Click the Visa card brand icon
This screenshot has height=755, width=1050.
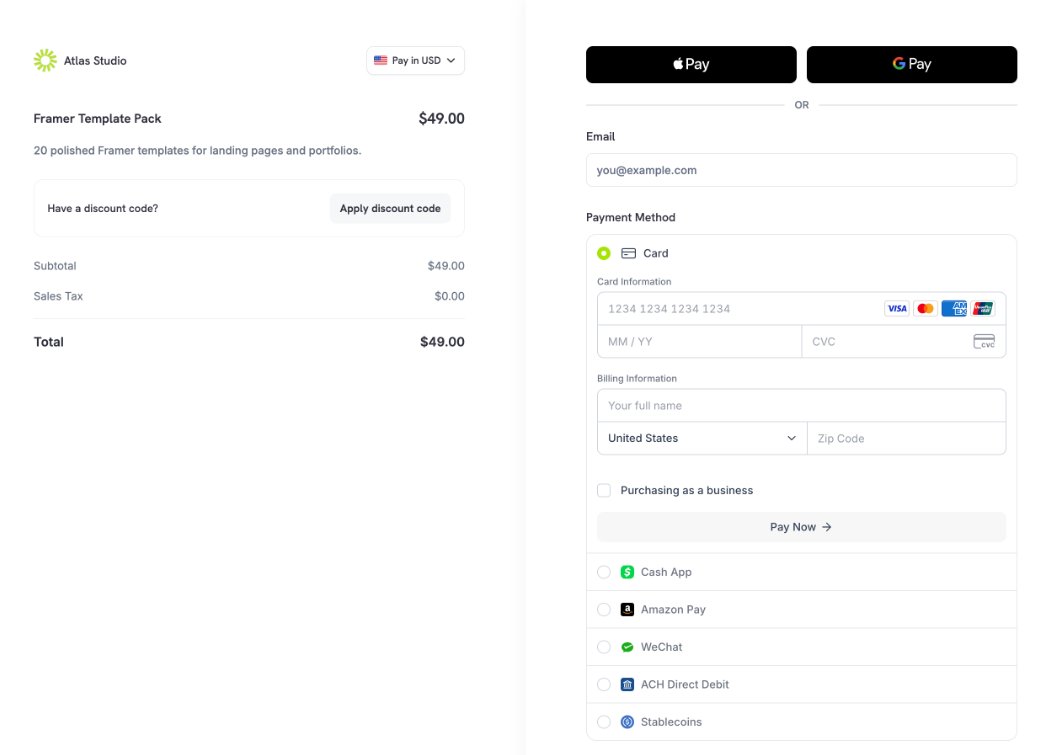point(897,308)
